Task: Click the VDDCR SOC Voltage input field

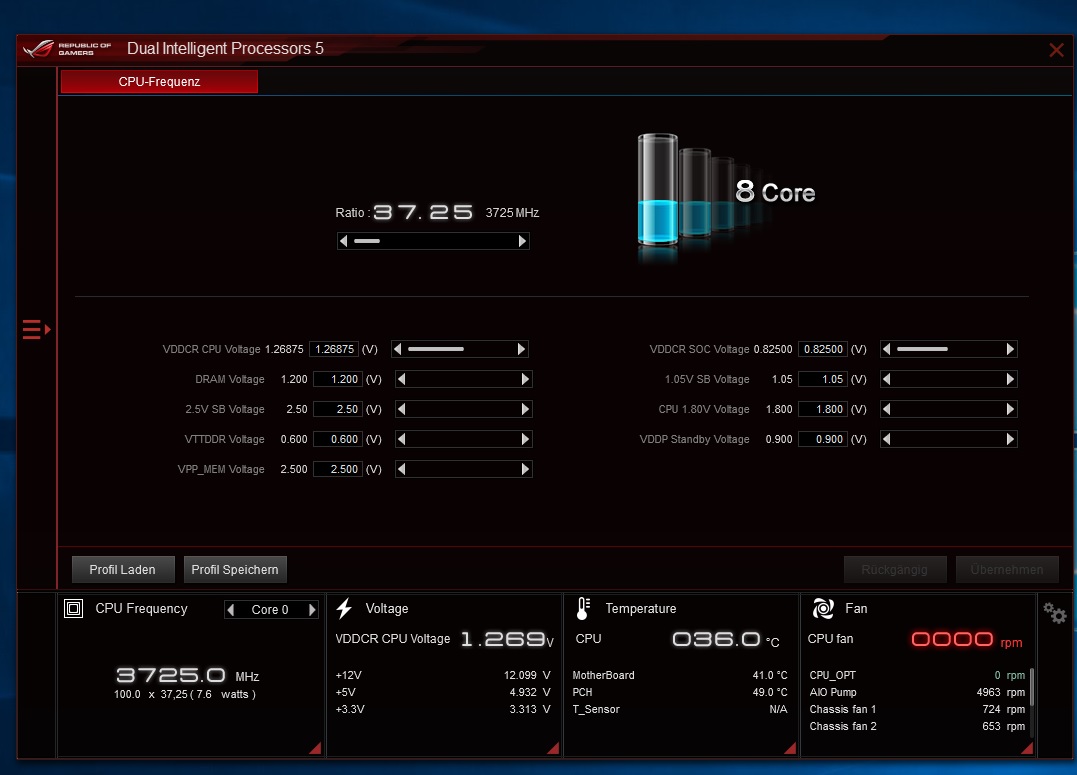Action: (x=823, y=349)
